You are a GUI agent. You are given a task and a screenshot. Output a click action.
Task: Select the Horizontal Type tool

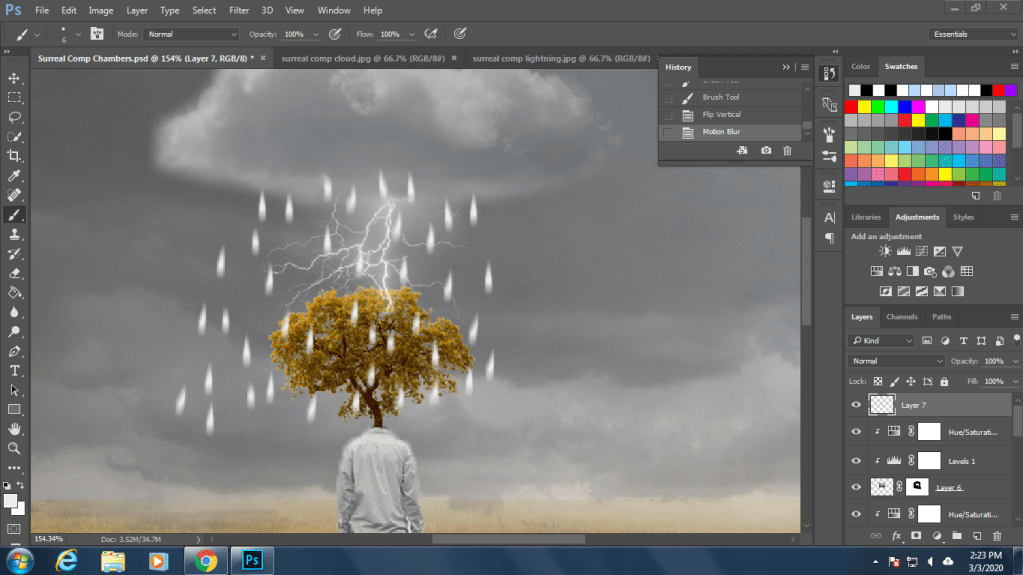(x=15, y=370)
